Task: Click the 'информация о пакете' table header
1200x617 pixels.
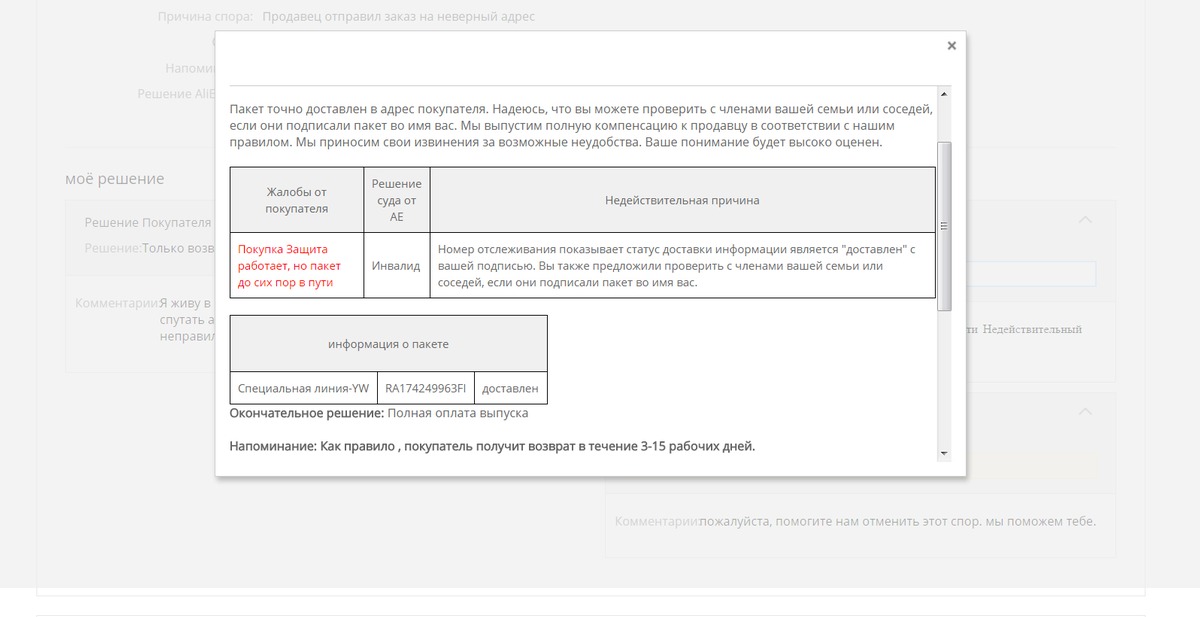Action: point(388,344)
